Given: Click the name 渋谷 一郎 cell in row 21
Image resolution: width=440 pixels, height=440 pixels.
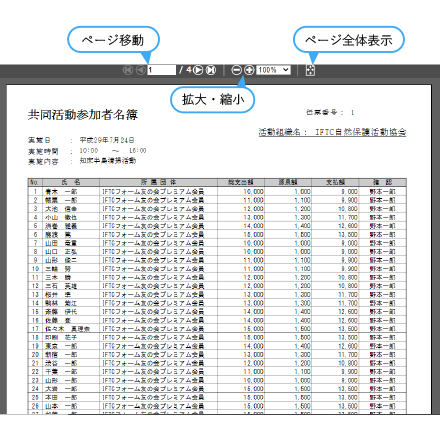Looking at the screenshot, I should pyautogui.click(x=71, y=363).
